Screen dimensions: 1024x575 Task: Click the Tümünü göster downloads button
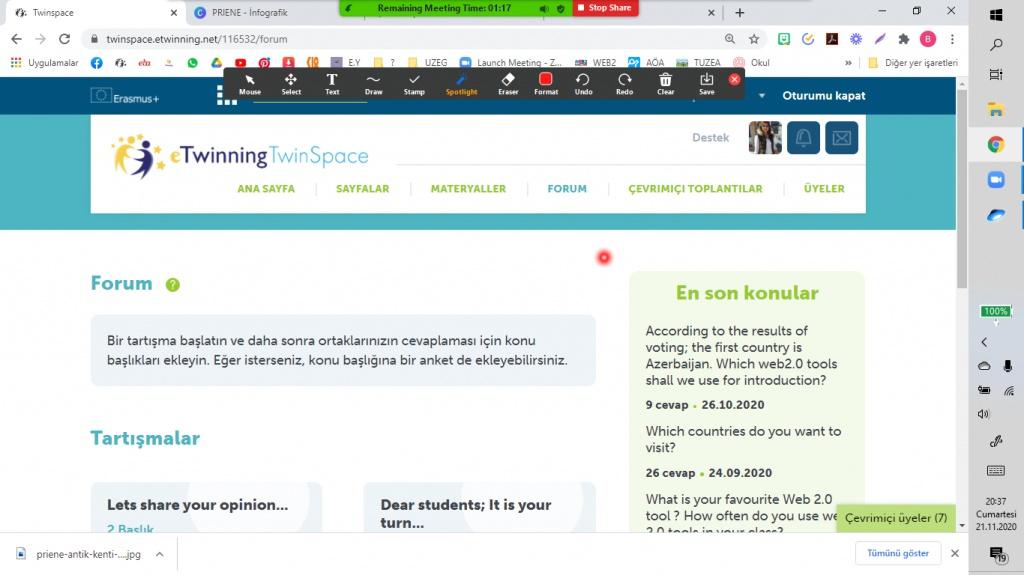click(898, 553)
